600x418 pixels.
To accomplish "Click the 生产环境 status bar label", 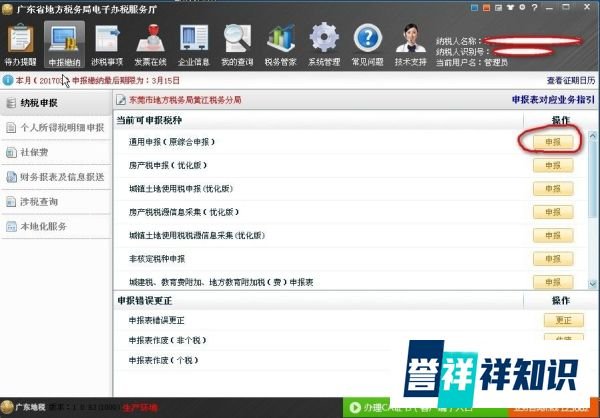I will tap(140, 408).
